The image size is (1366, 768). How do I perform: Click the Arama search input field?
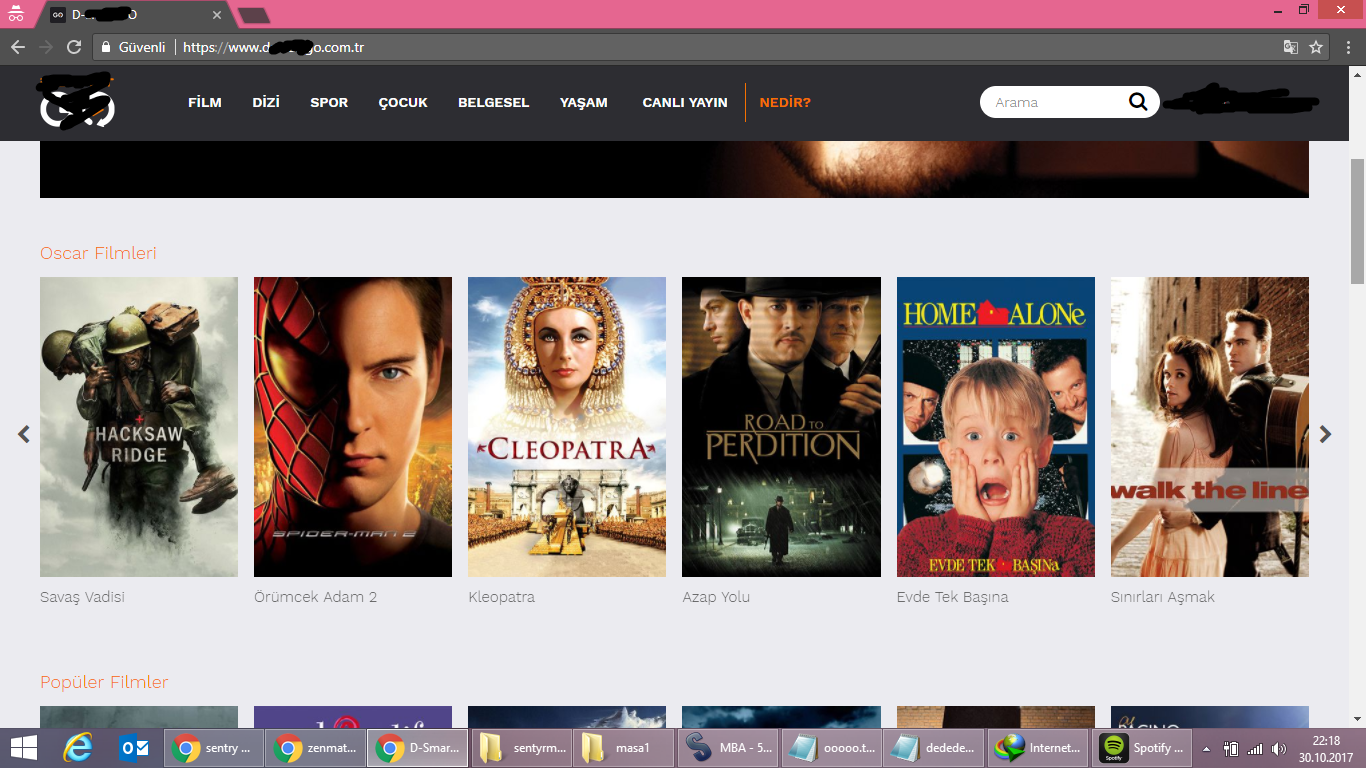1055,102
